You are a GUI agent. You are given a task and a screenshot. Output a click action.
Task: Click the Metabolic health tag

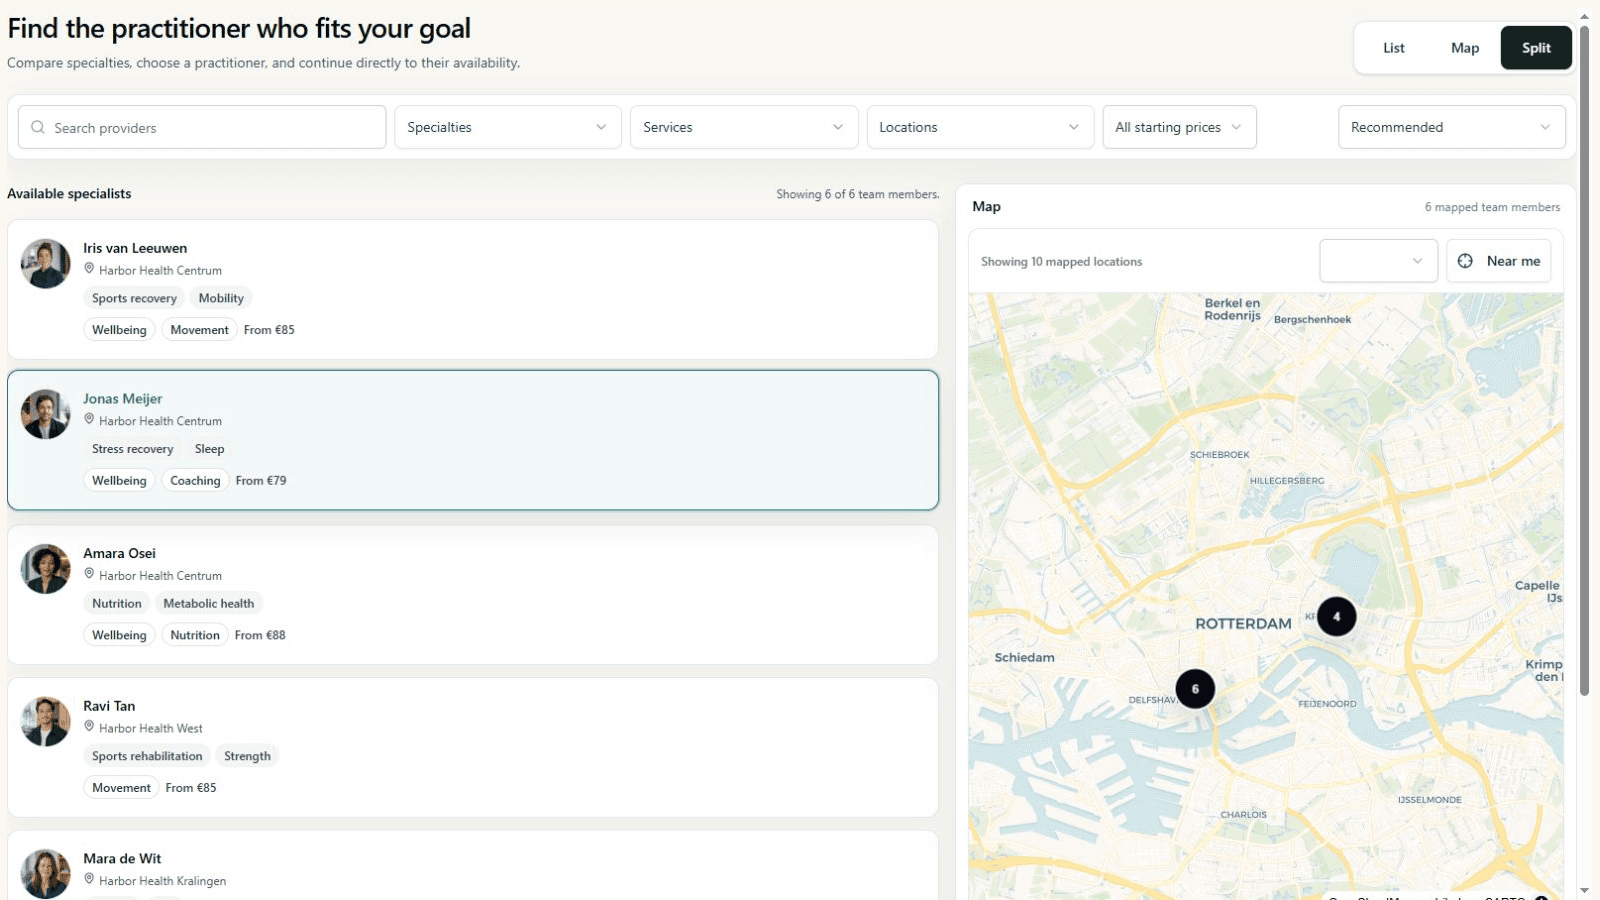[209, 603]
